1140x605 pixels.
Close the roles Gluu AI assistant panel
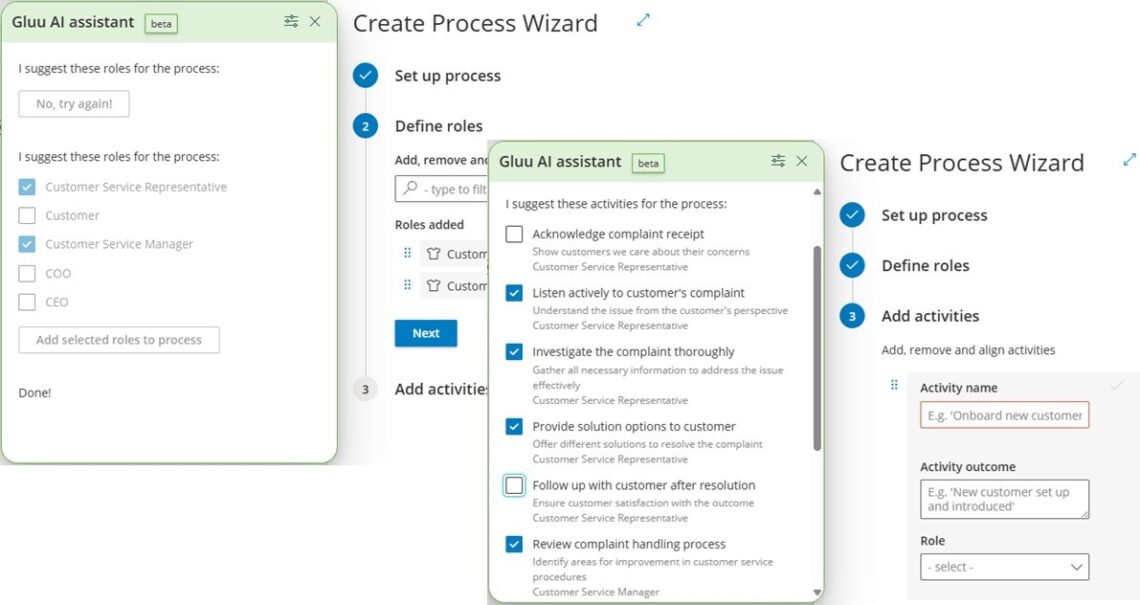click(x=315, y=21)
